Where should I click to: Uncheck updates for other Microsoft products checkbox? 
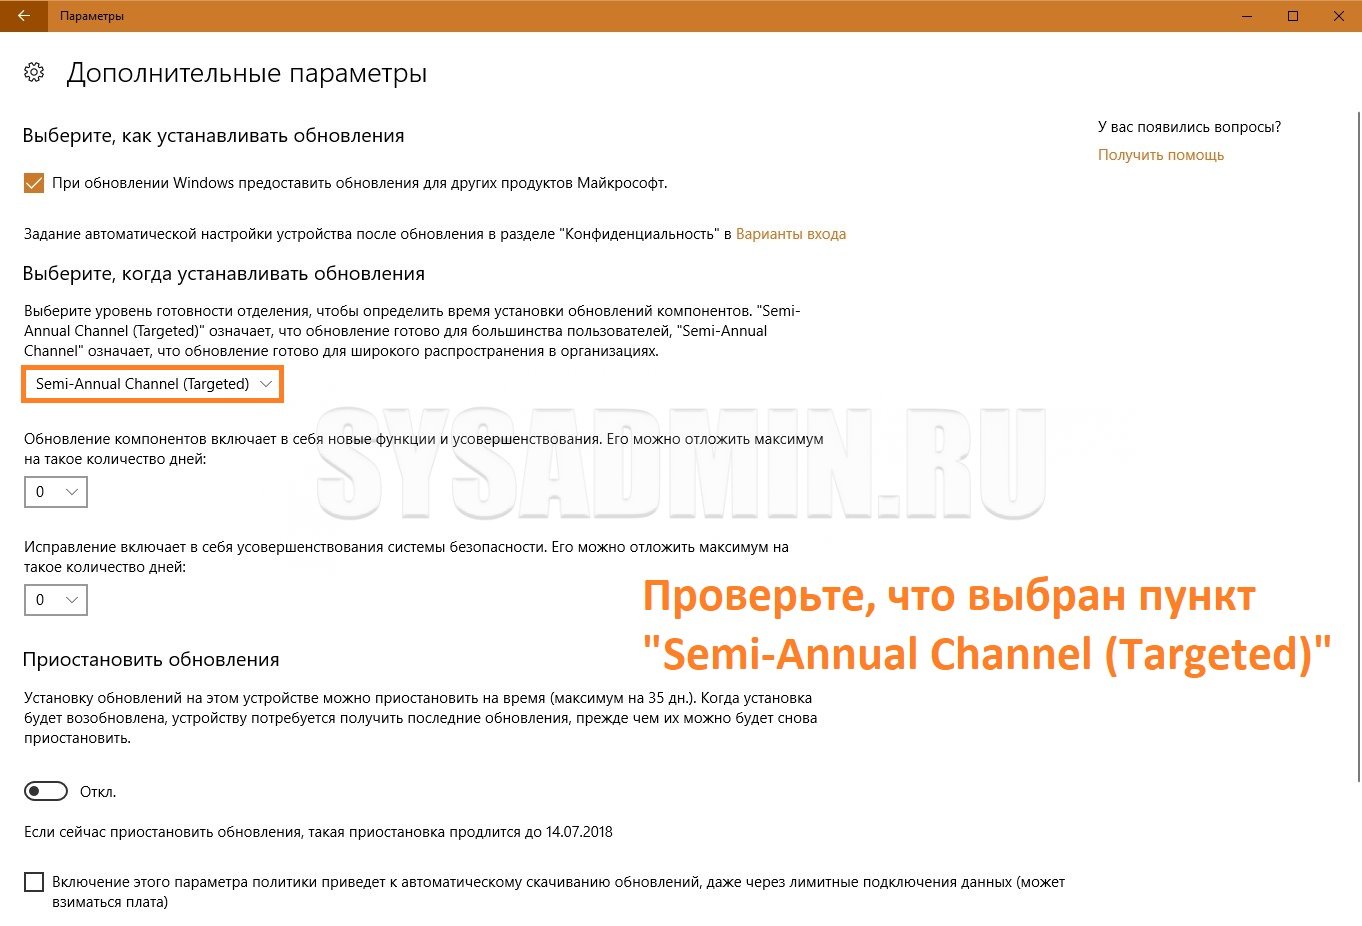34,183
